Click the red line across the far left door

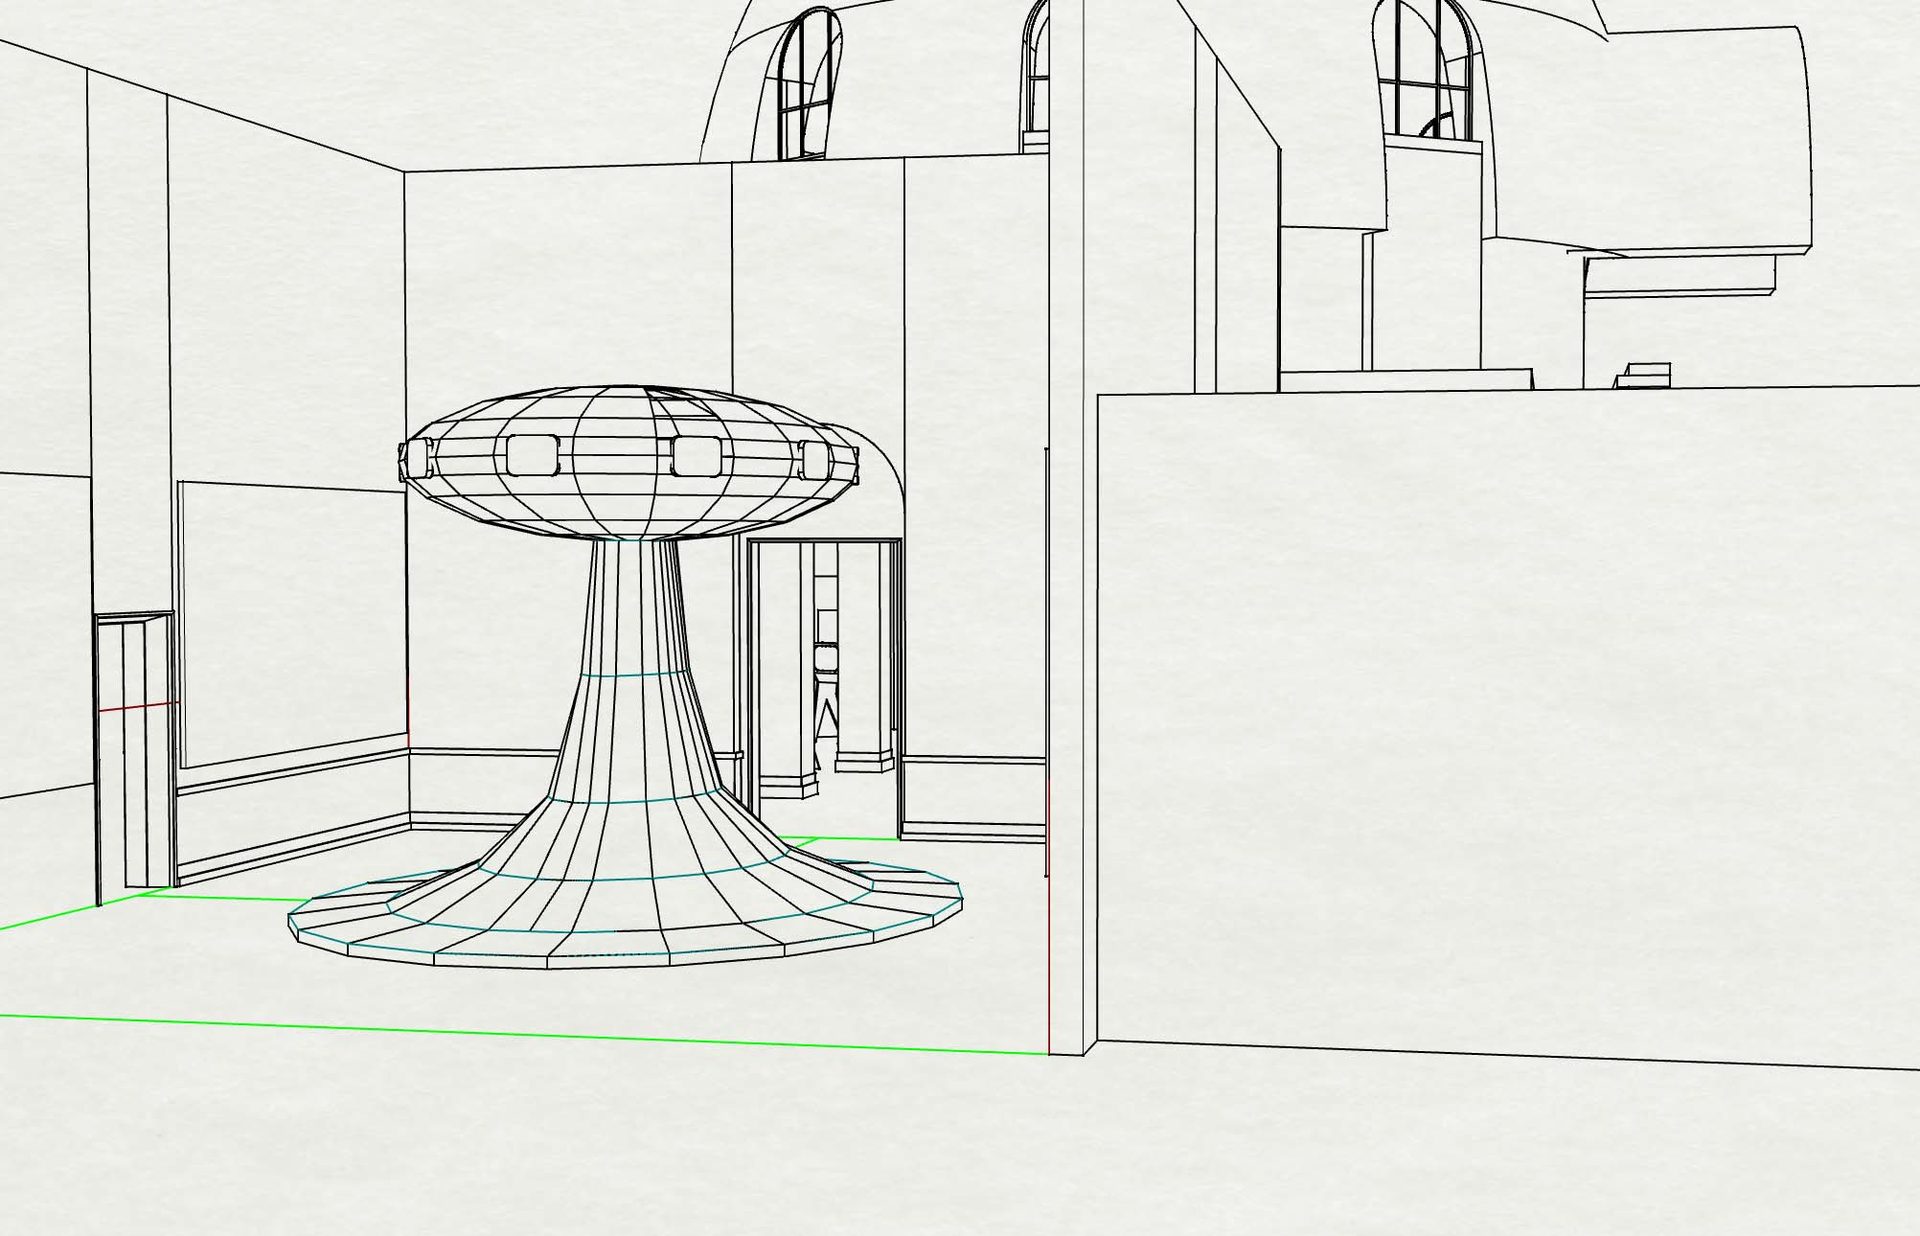(x=135, y=707)
